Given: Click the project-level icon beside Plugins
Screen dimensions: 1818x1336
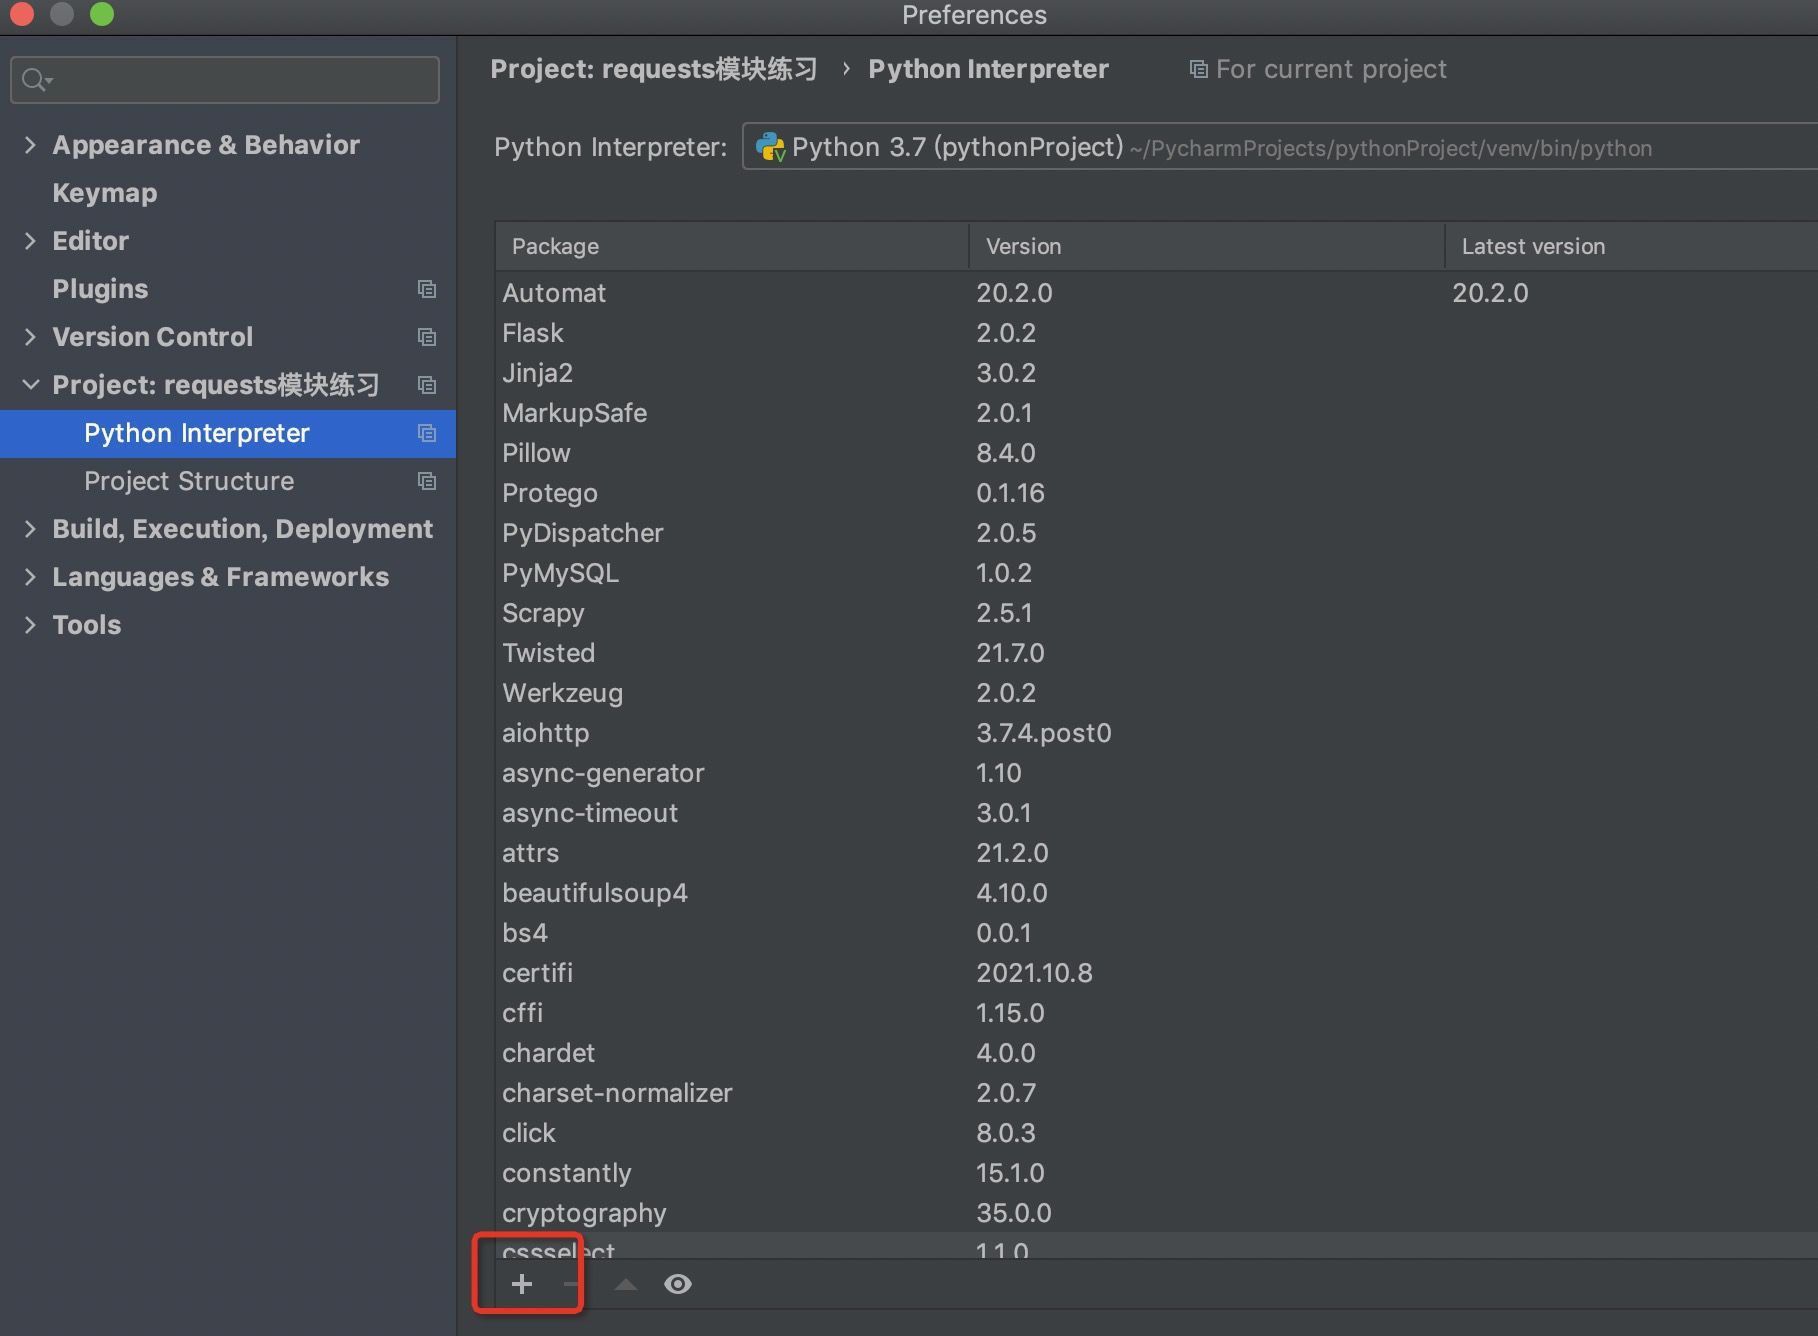Looking at the screenshot, I should [x=427, y=289].
